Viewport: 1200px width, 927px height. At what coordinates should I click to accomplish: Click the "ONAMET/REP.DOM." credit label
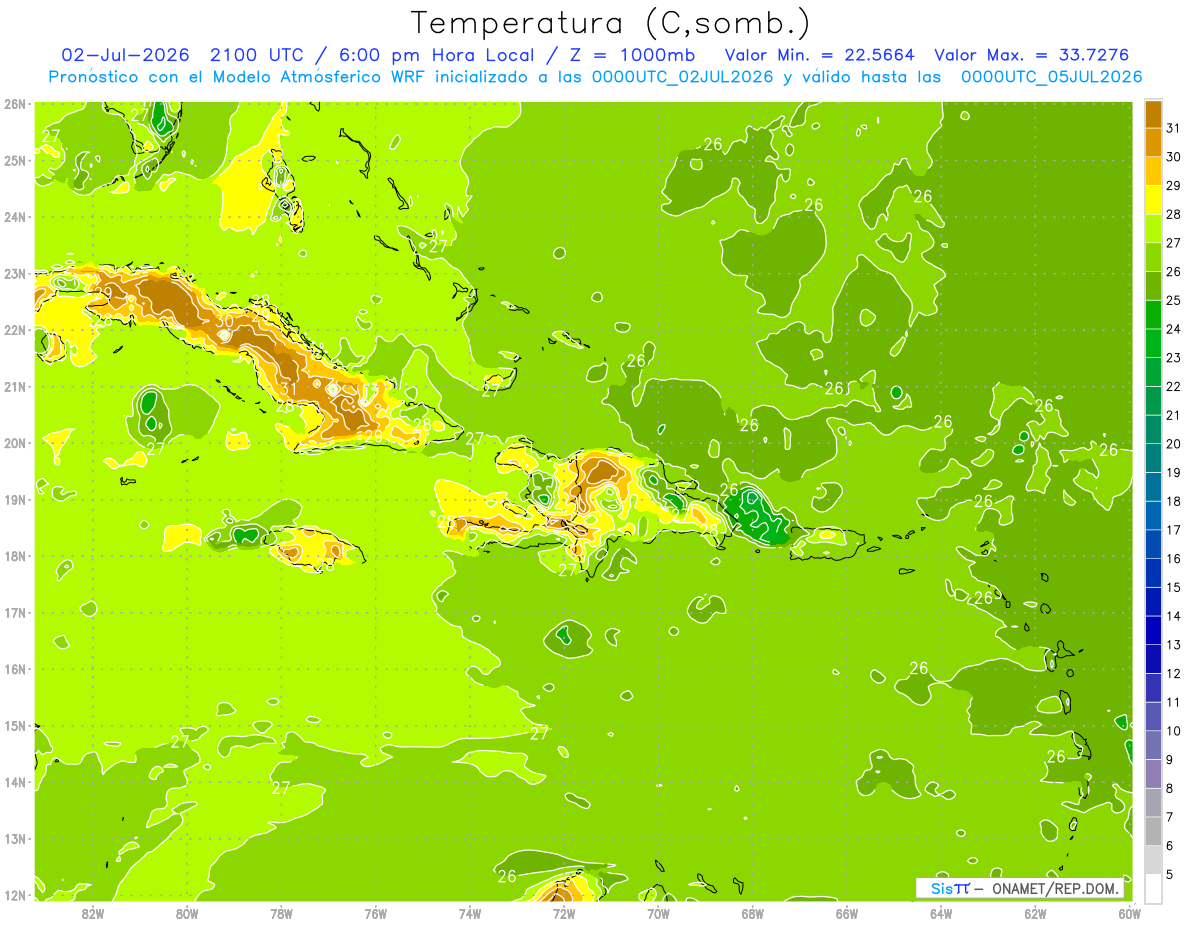pyautogui.click(x=1054, y=888)
